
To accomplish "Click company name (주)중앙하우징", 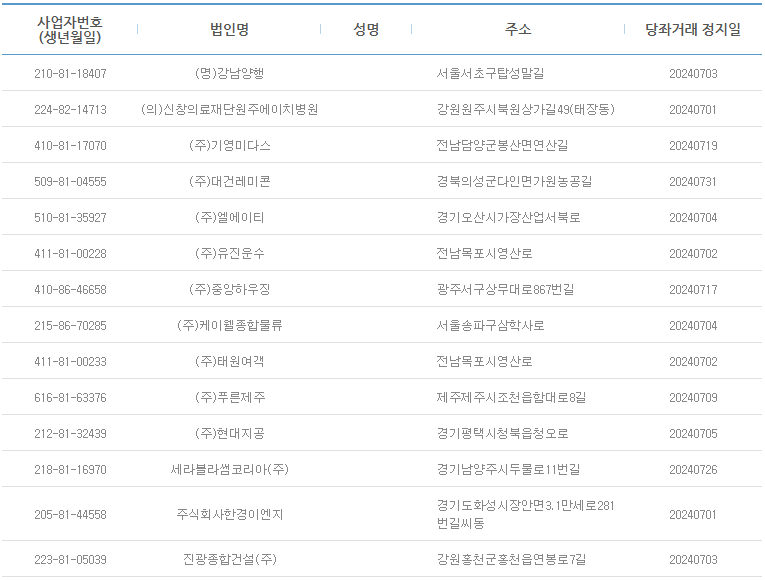I will click(229, 290).
